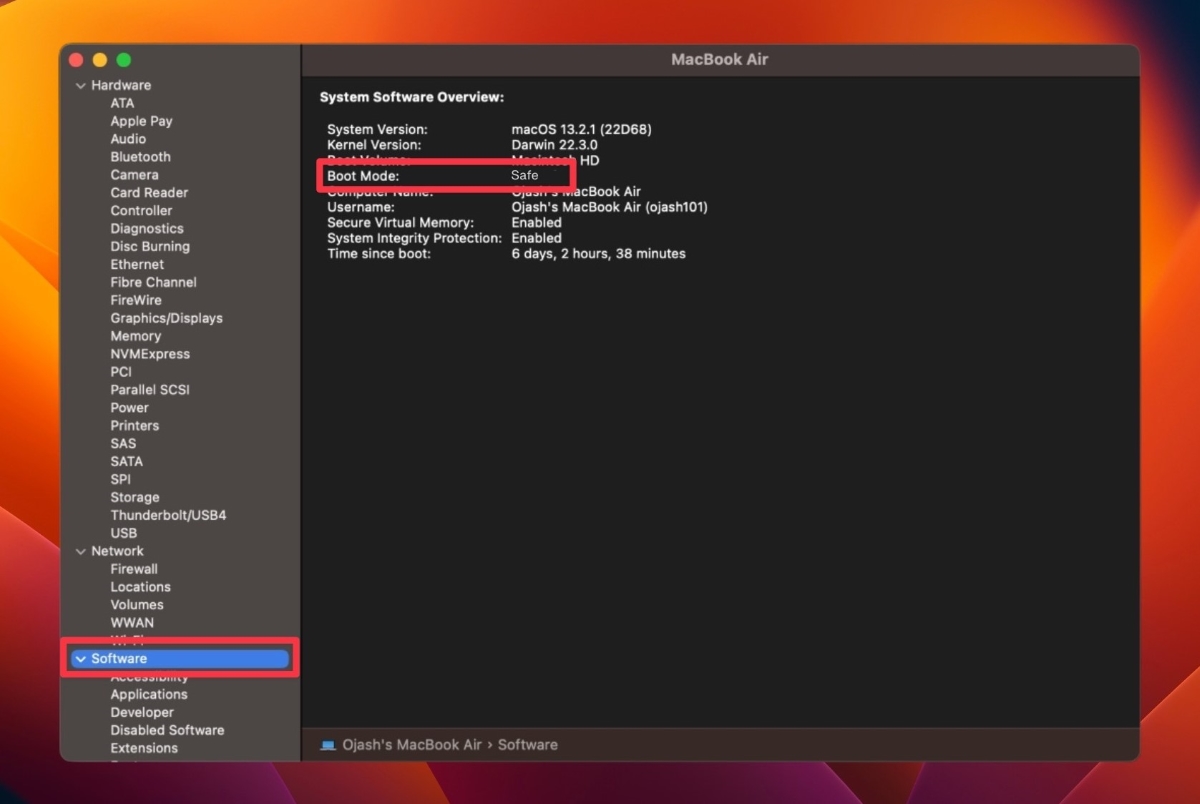Collapse the Network section
1200x804 pixels.
81,551
